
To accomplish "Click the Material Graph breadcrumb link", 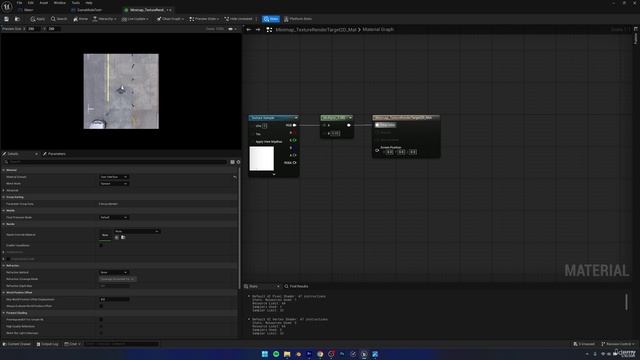I will pos(378,29).
